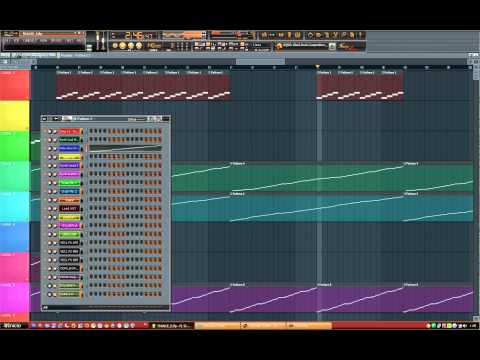Toggle song/pattern mode button in transport
This screenshot has width=480, height=360.
115,46
